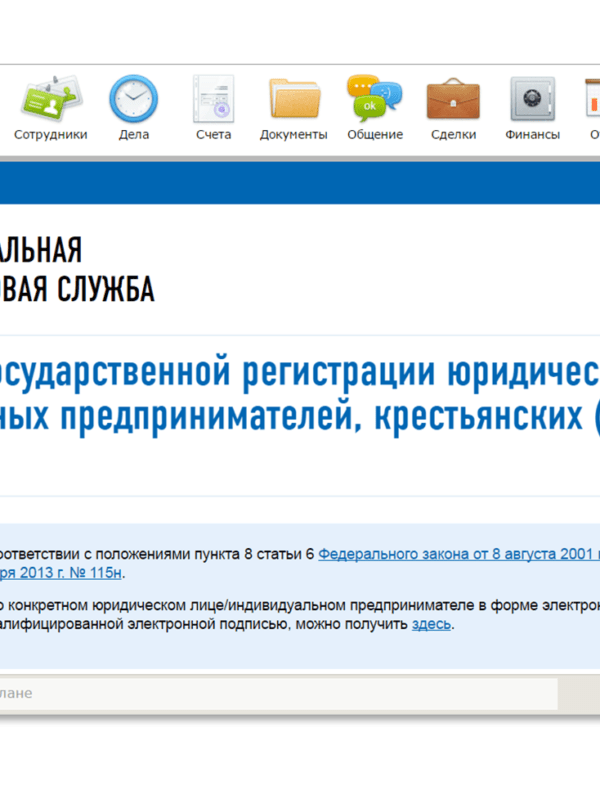The image size is (600, 800).
Task: Click the здесь link
Action: [431, 624]
